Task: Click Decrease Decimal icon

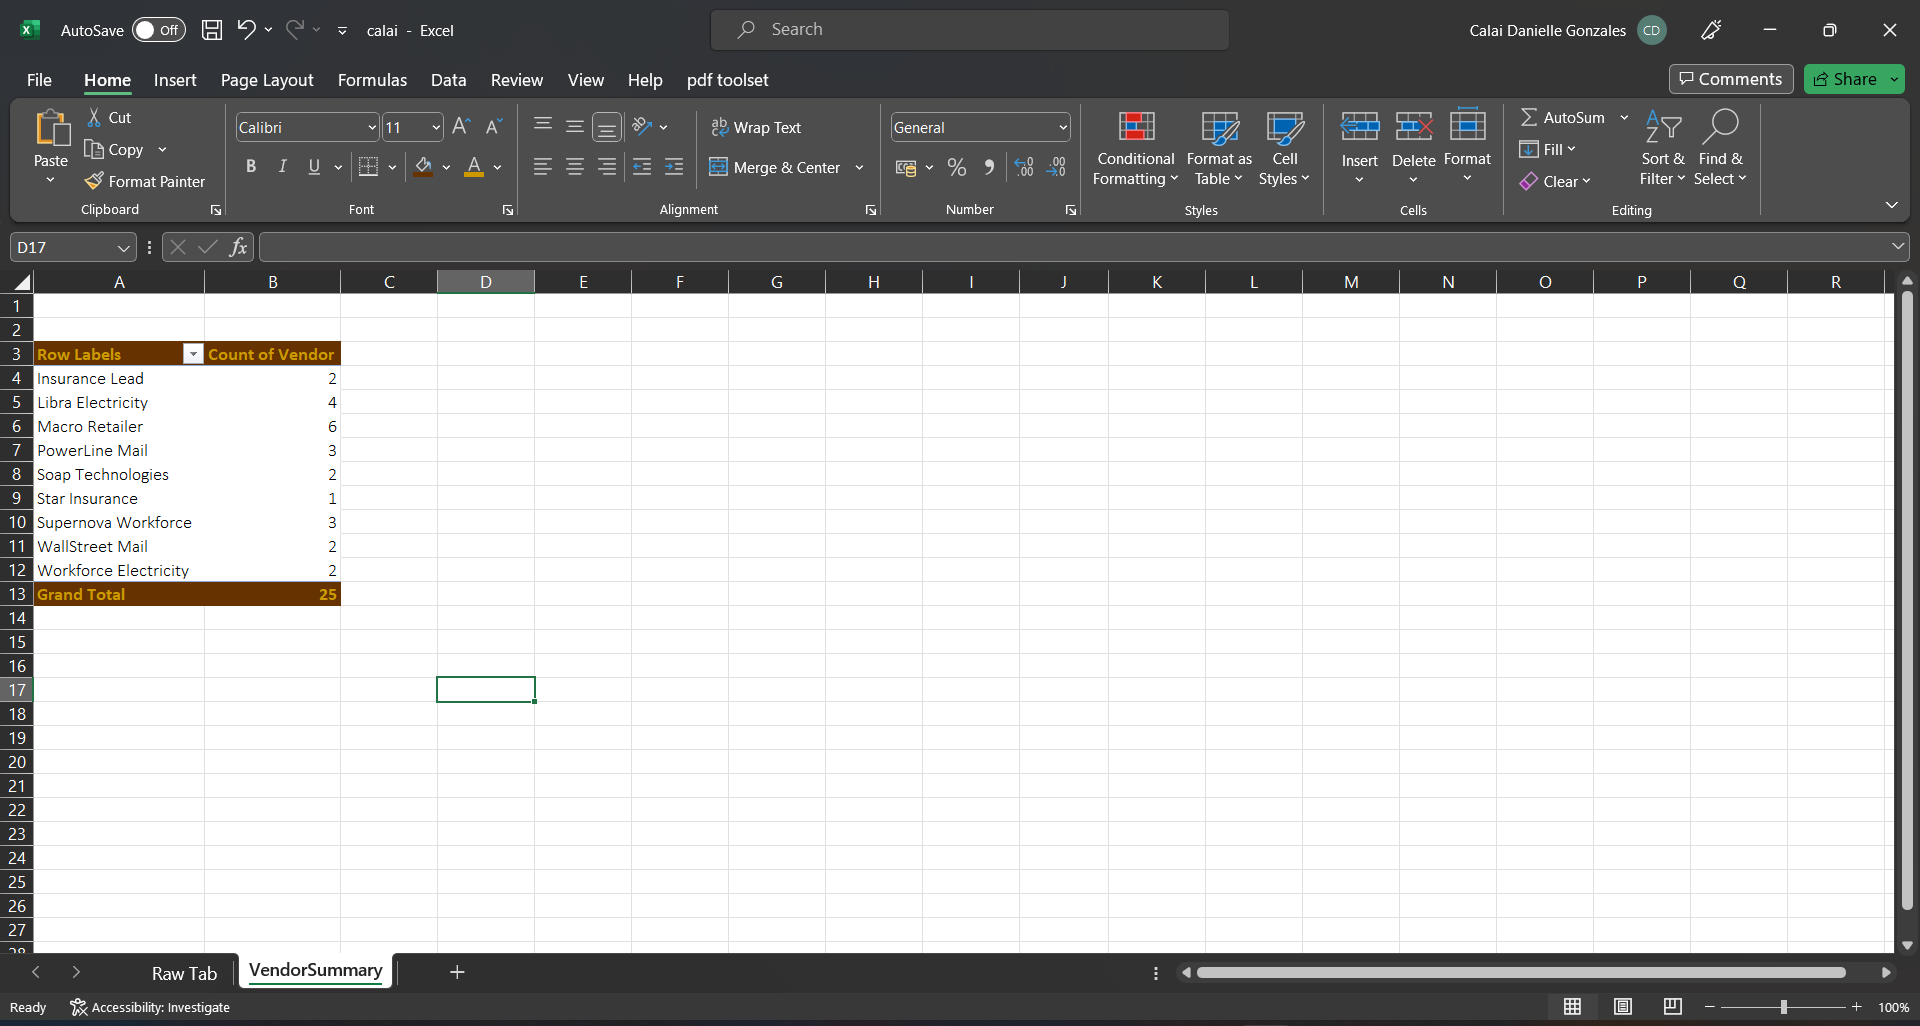Action: [1057, 167]
